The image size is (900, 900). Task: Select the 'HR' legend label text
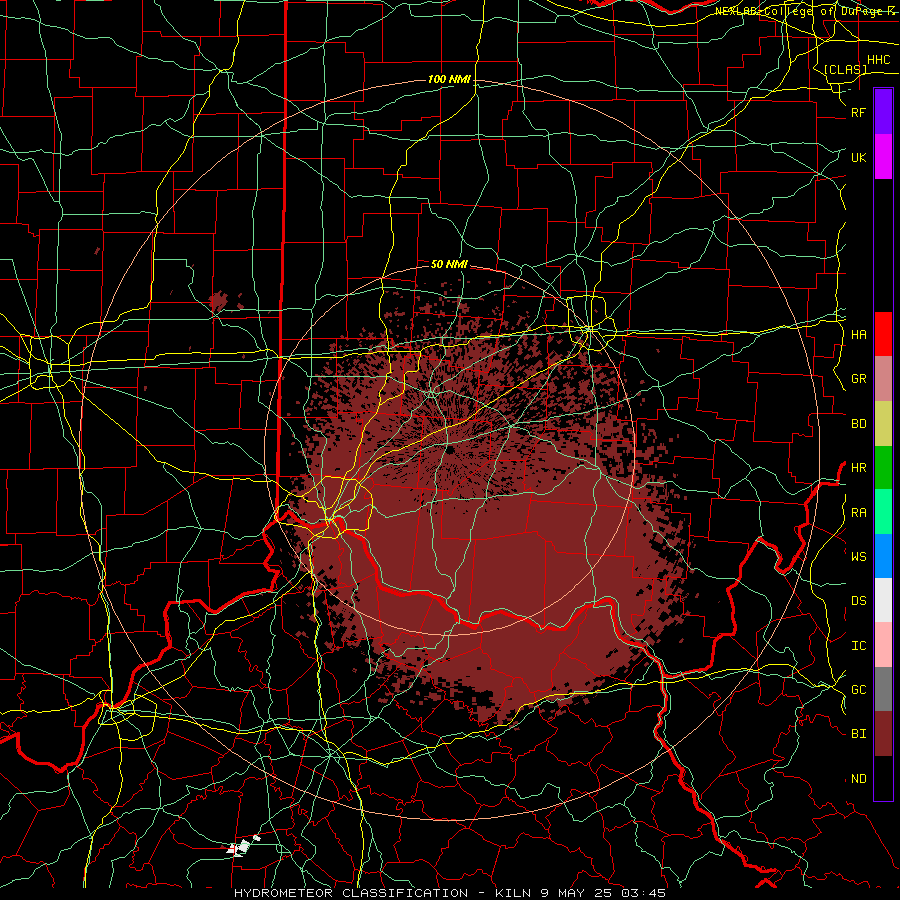coord(858,468)
